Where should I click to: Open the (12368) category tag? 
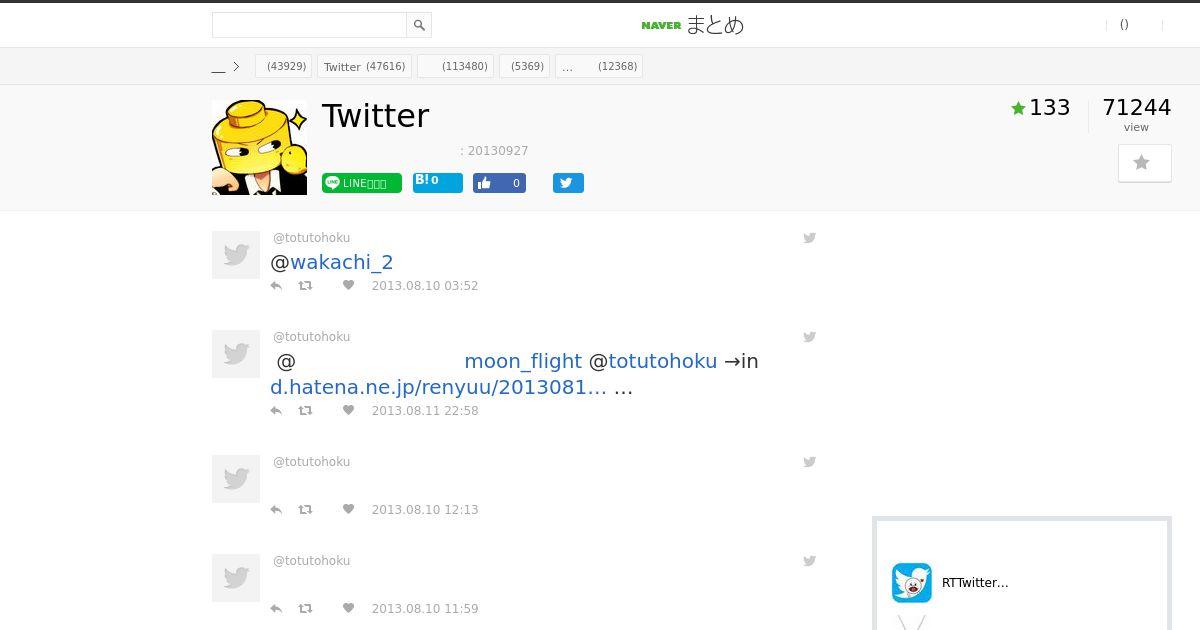598,66
